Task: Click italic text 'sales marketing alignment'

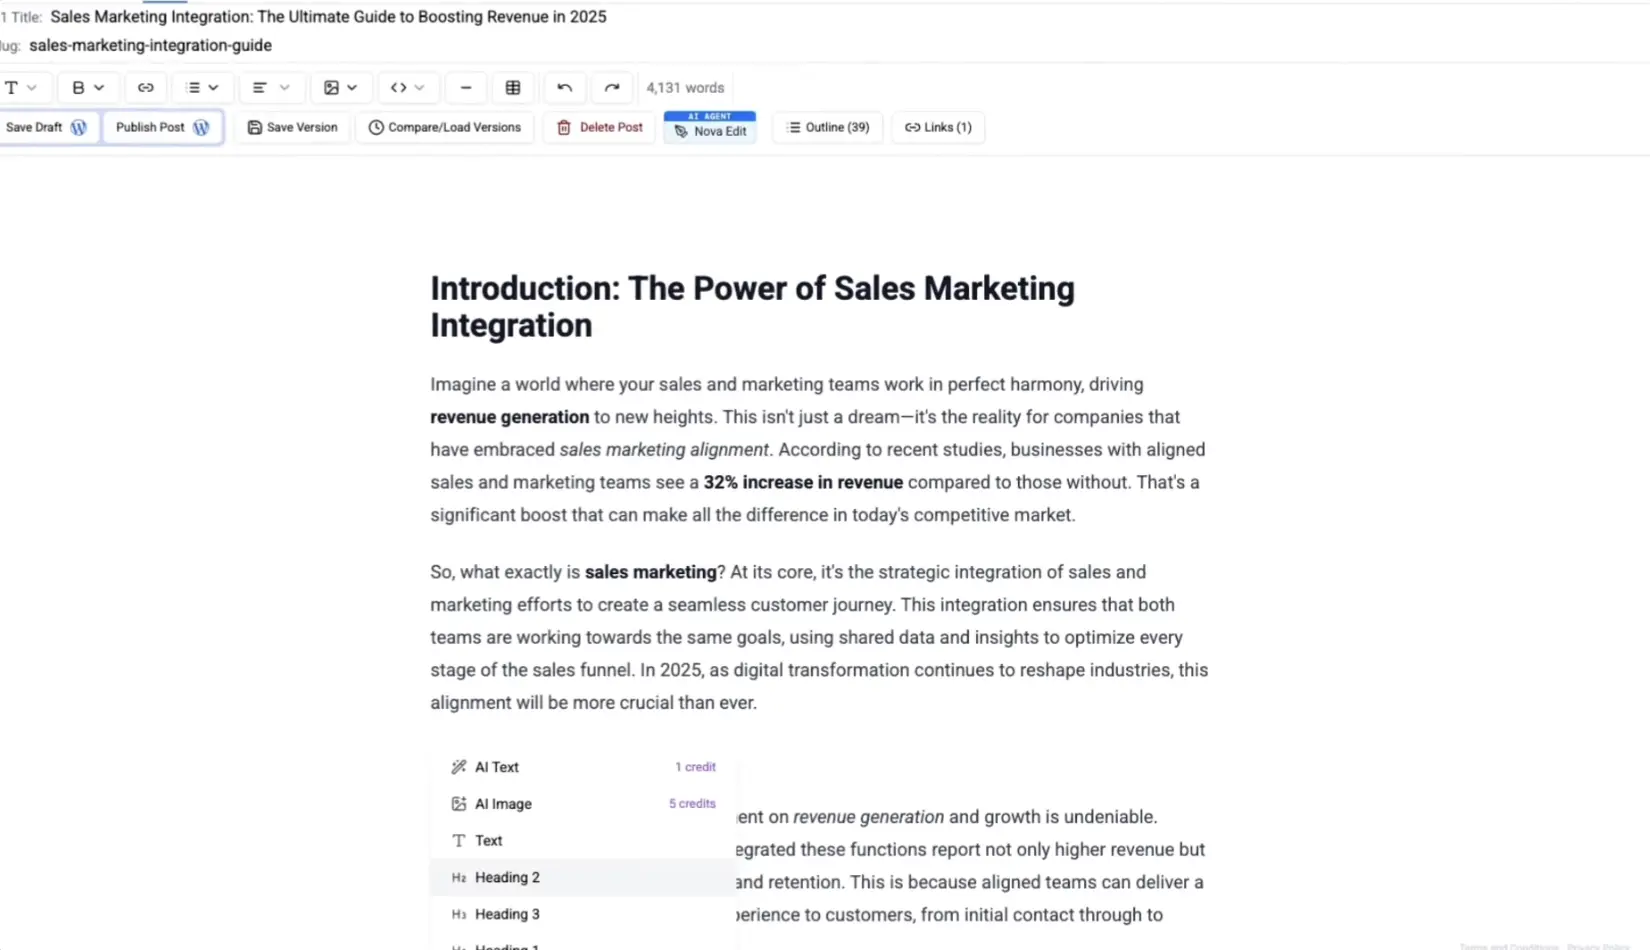Action: tap(664, 450)
